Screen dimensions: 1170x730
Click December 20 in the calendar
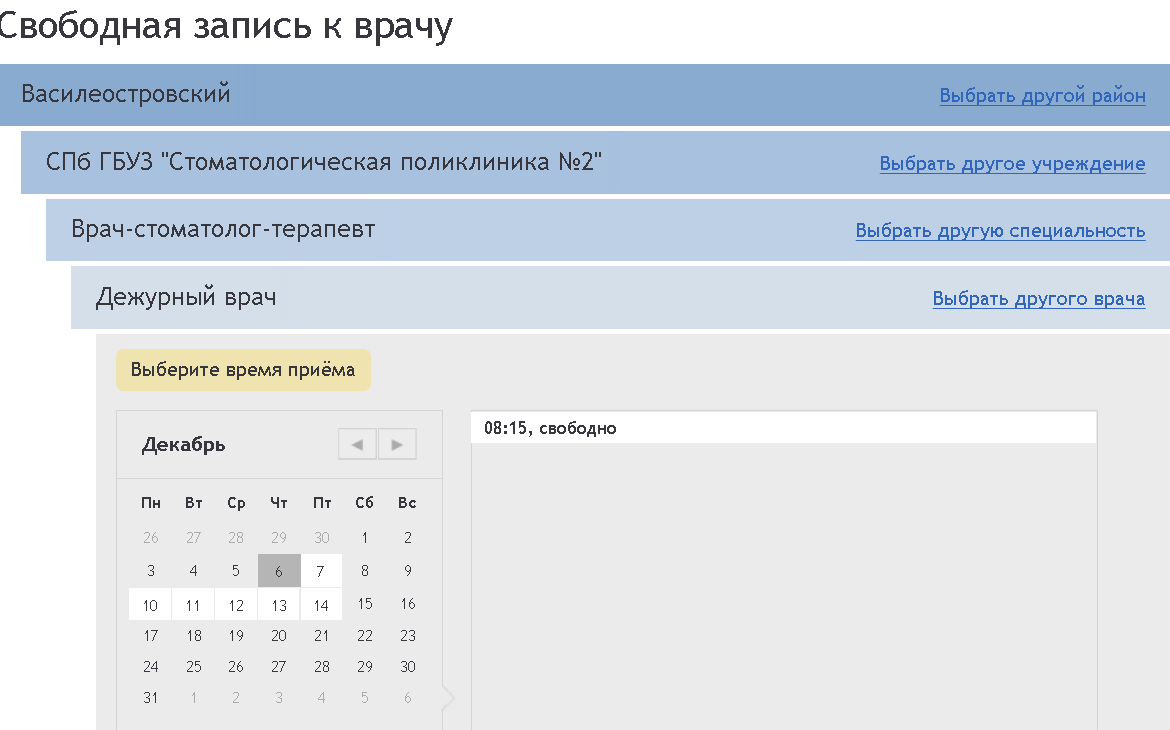pyautogui.click(x=279, y=635)
